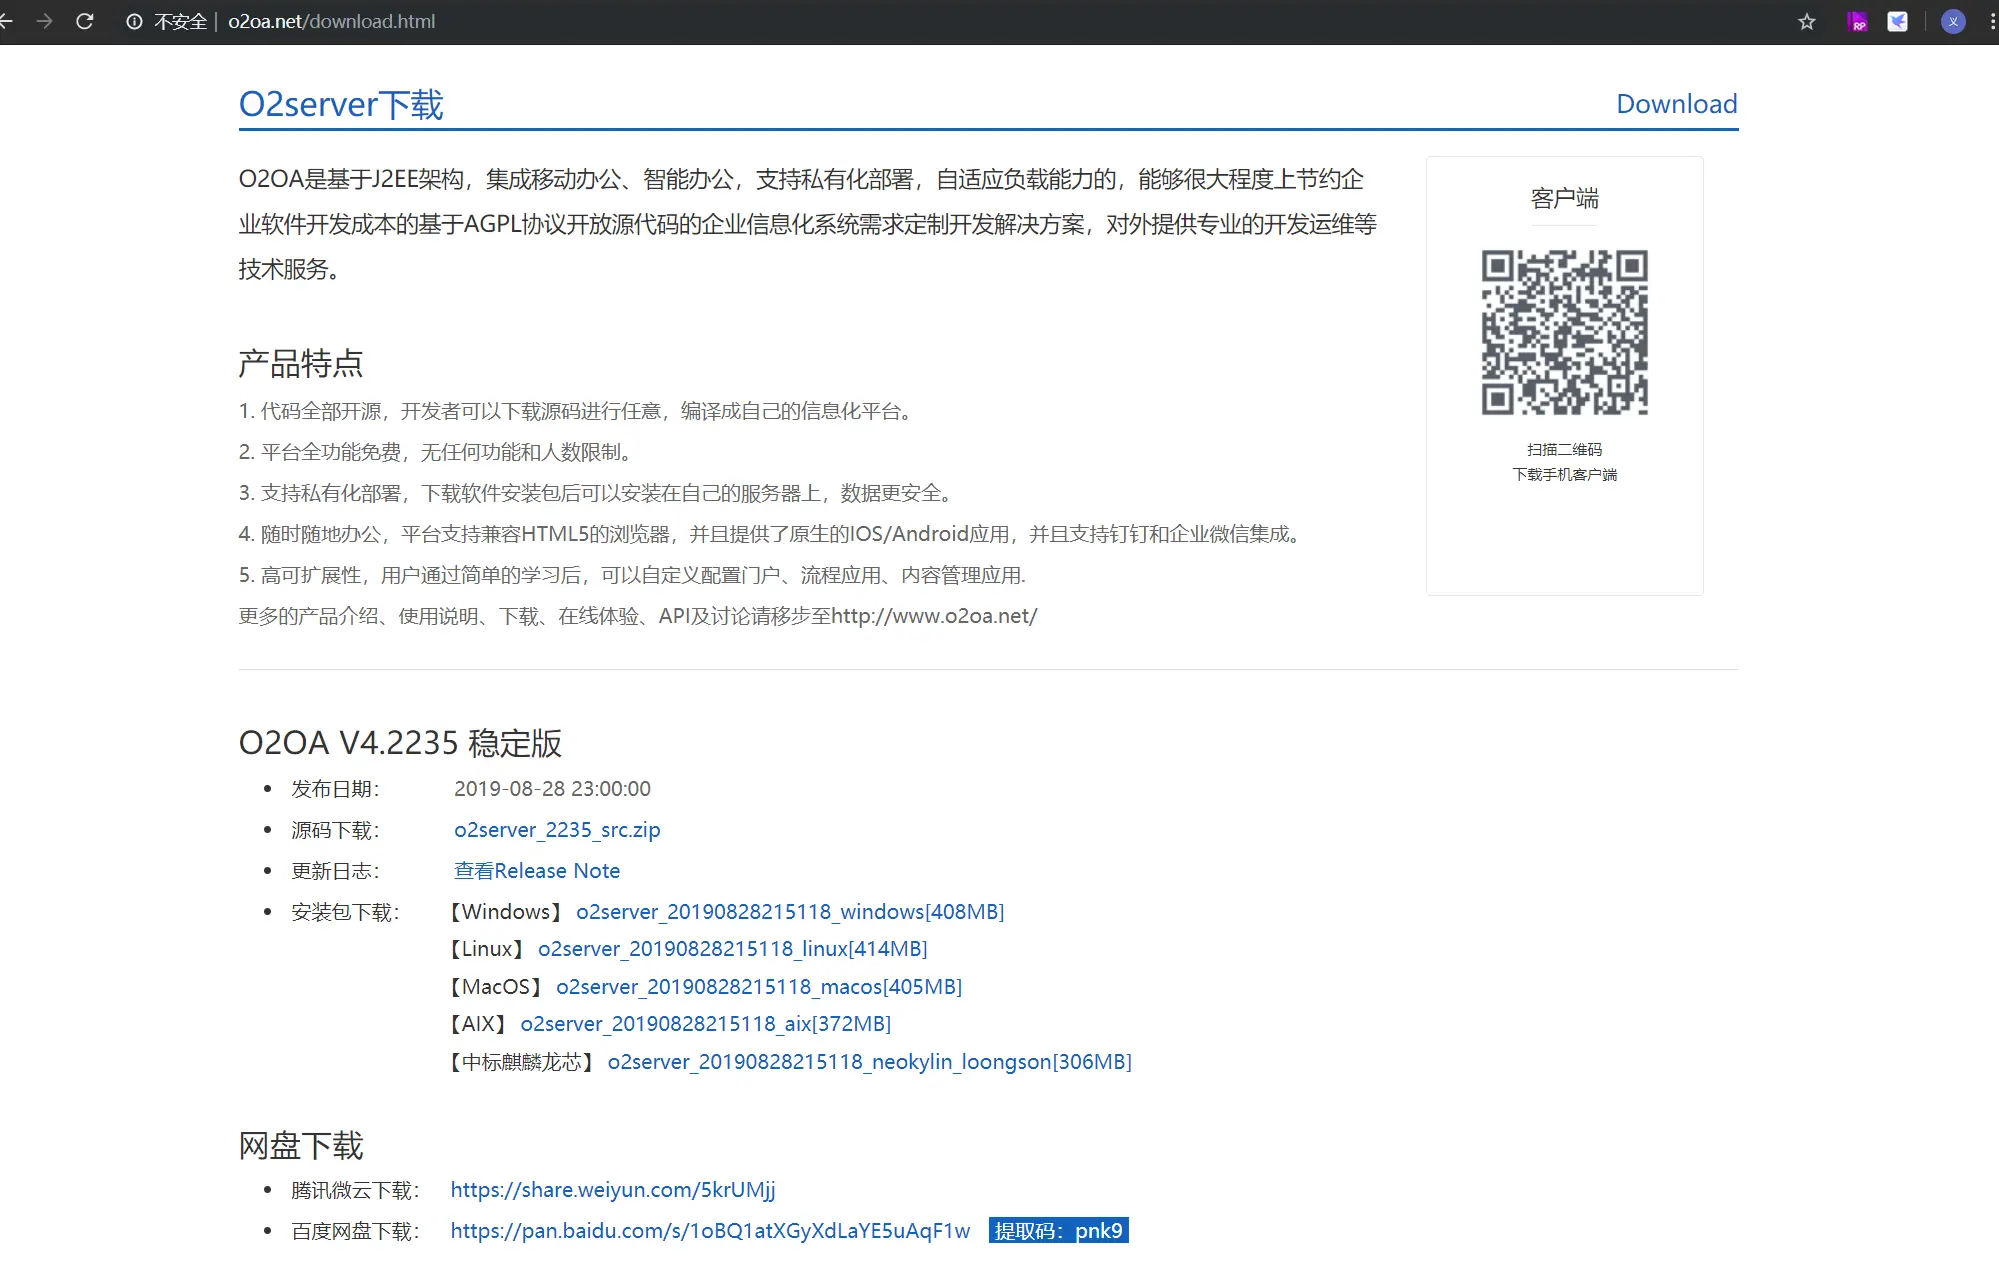The image size is (1999, 1268).
Task: Download the AIX o2server package
Action: [x=705, y=1023]
